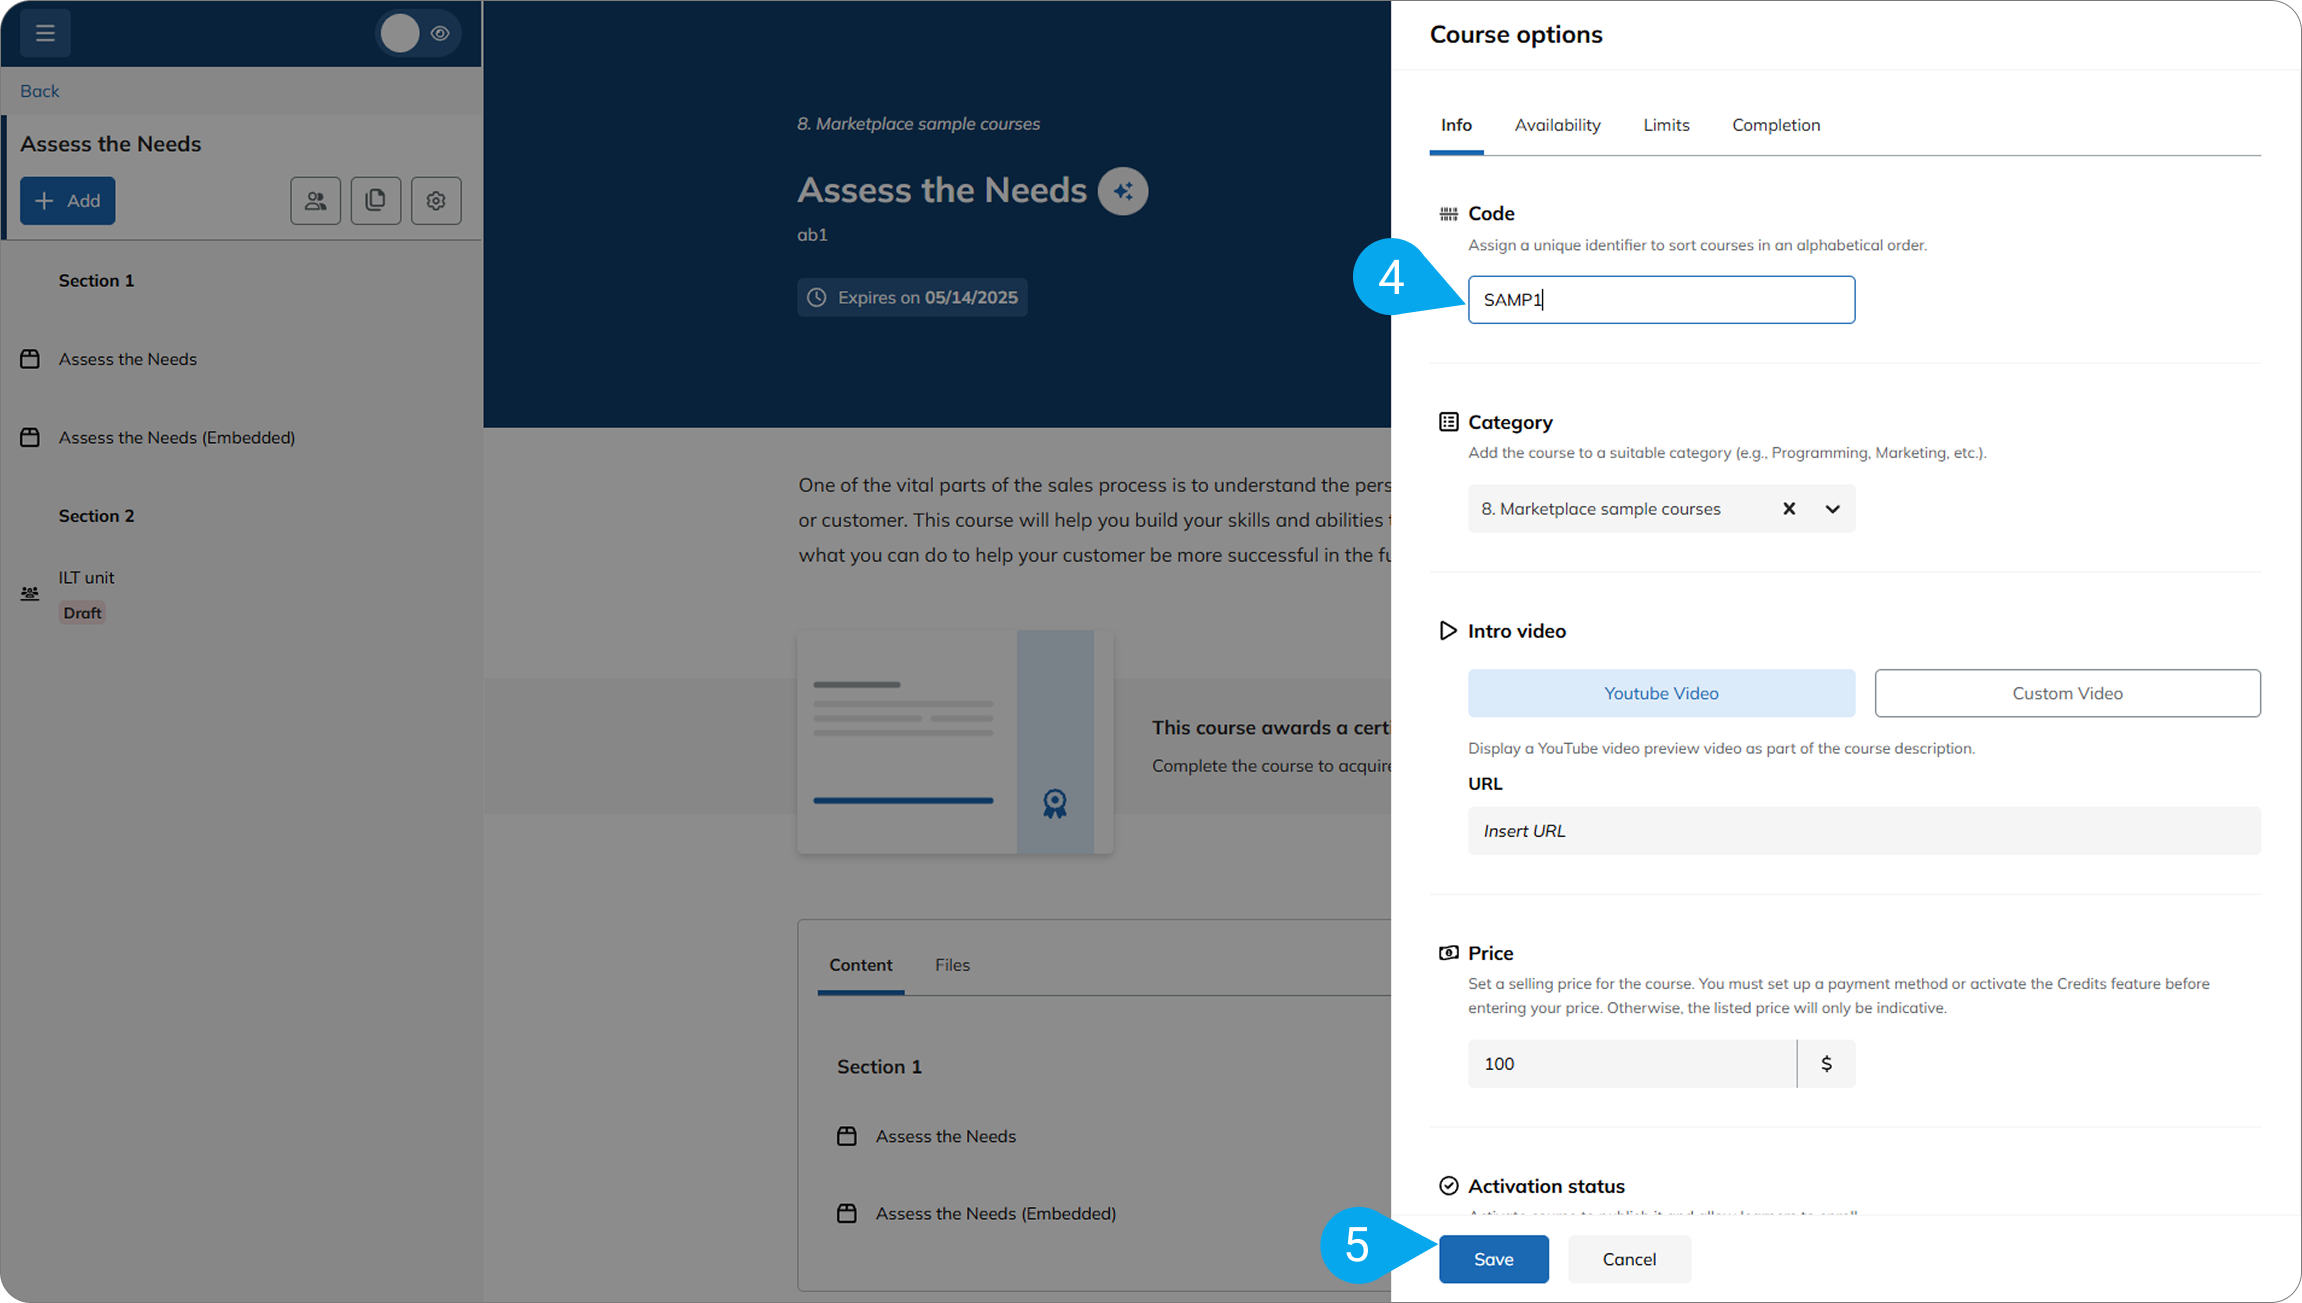
Task: Click the Expires on 05/14/2025 badge
Action: (x=912, y=298)
